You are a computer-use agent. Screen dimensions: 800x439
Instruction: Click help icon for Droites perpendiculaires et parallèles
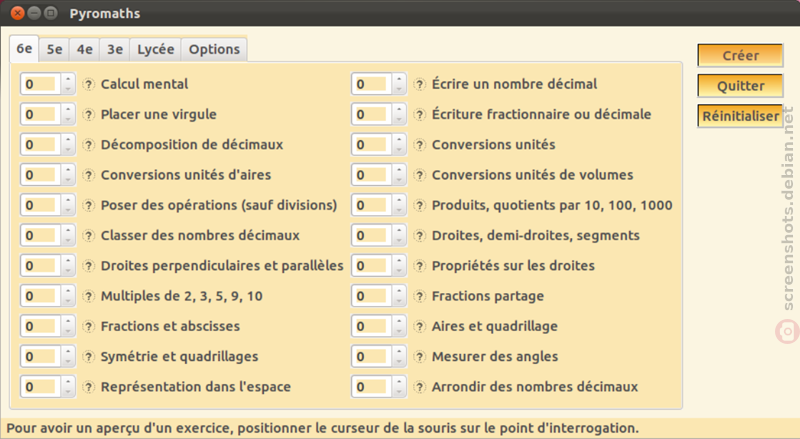(89, 266)
